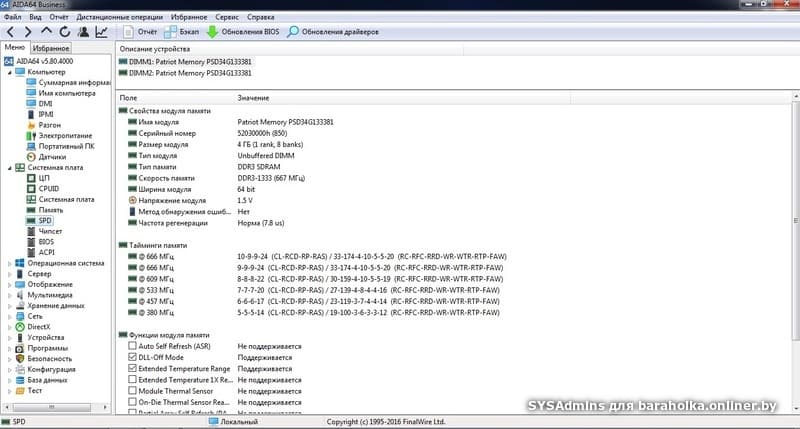Viewport: 800px width, 429px height.
Task: Expand the Отображение tree node
Action: click(10, 285)
